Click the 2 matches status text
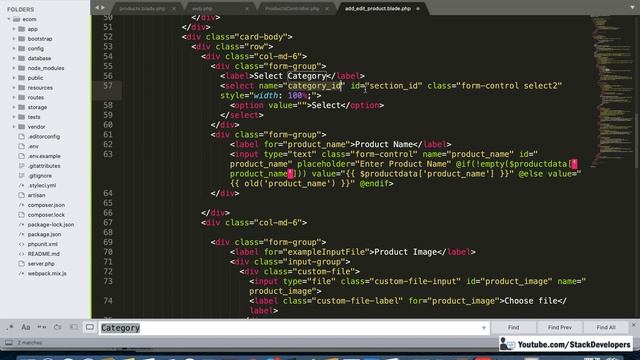This screenshot has width=640, height=360. tap(29, 343)
